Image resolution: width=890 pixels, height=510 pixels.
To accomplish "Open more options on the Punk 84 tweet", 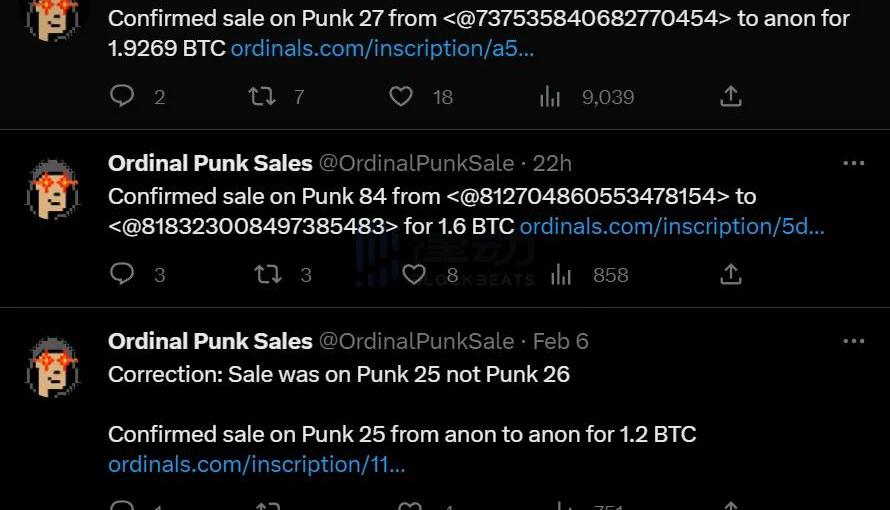I will (x=853, y=163).
